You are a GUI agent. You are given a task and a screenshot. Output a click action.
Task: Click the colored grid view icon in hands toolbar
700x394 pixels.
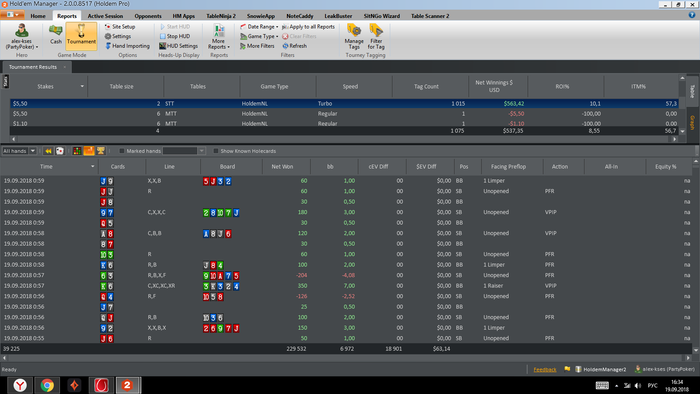coord(77,151)
